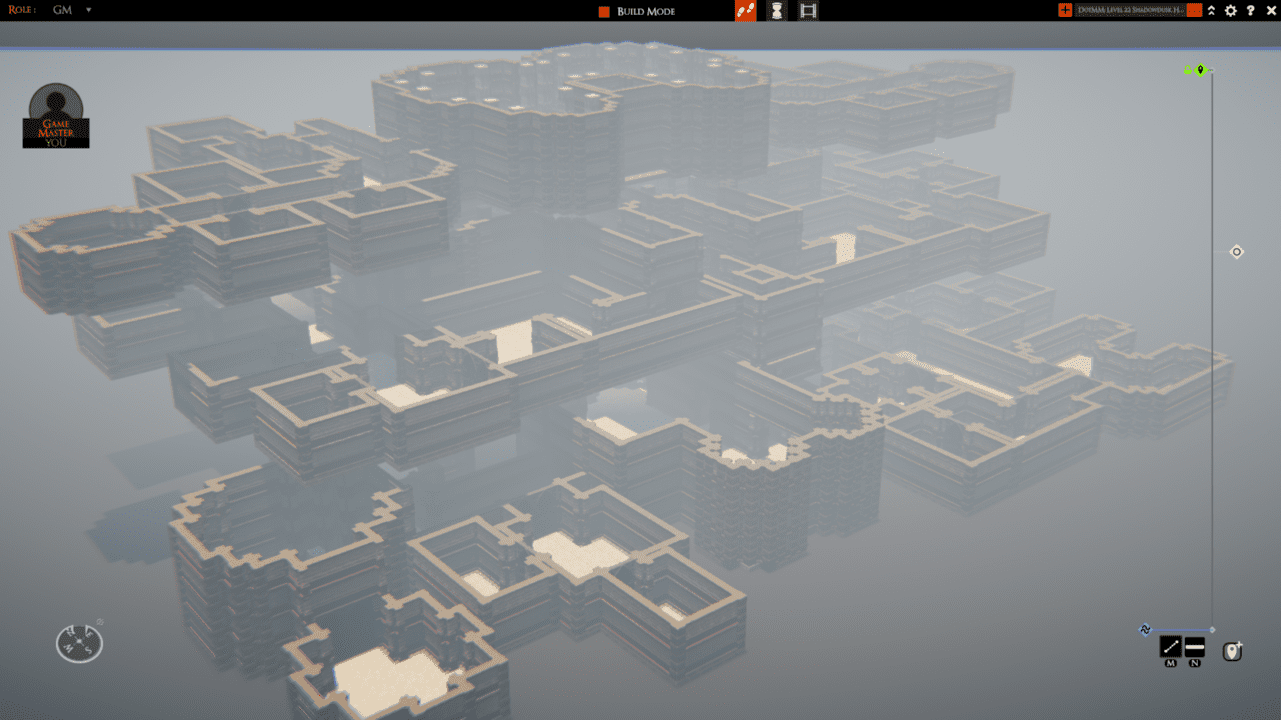This screenshot has height=720, width=1281.
Task: Click the Build Mode label
Action: click(x=646, y=11)
